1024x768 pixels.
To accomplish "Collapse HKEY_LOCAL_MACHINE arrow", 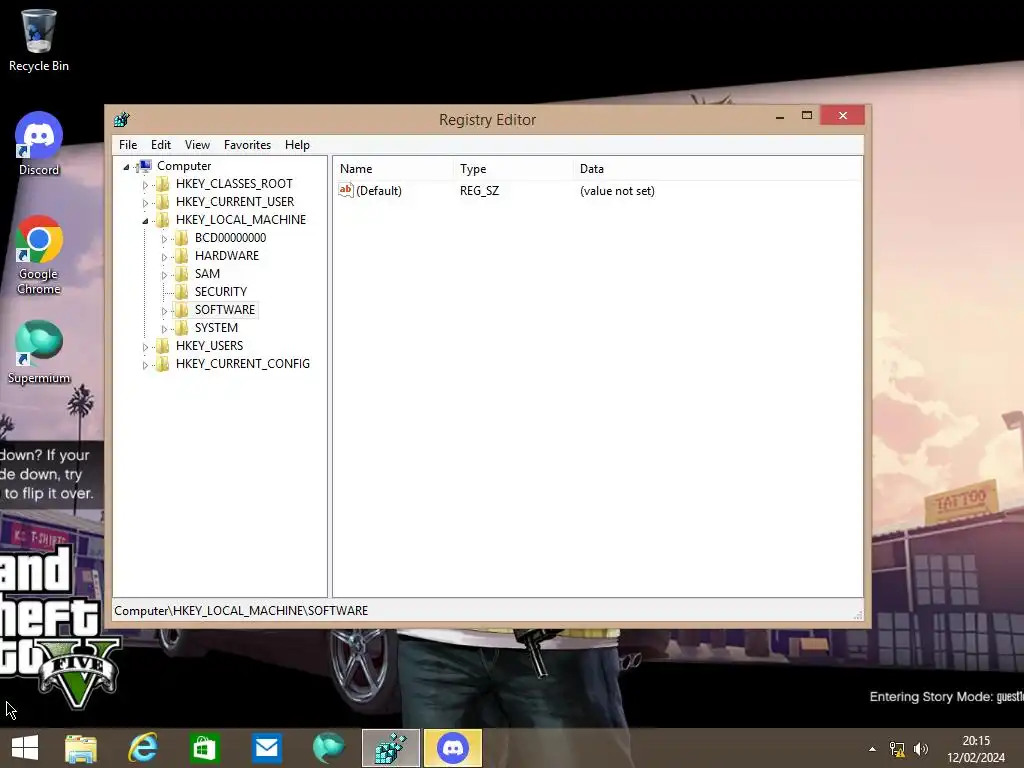I will coord(145,221).
